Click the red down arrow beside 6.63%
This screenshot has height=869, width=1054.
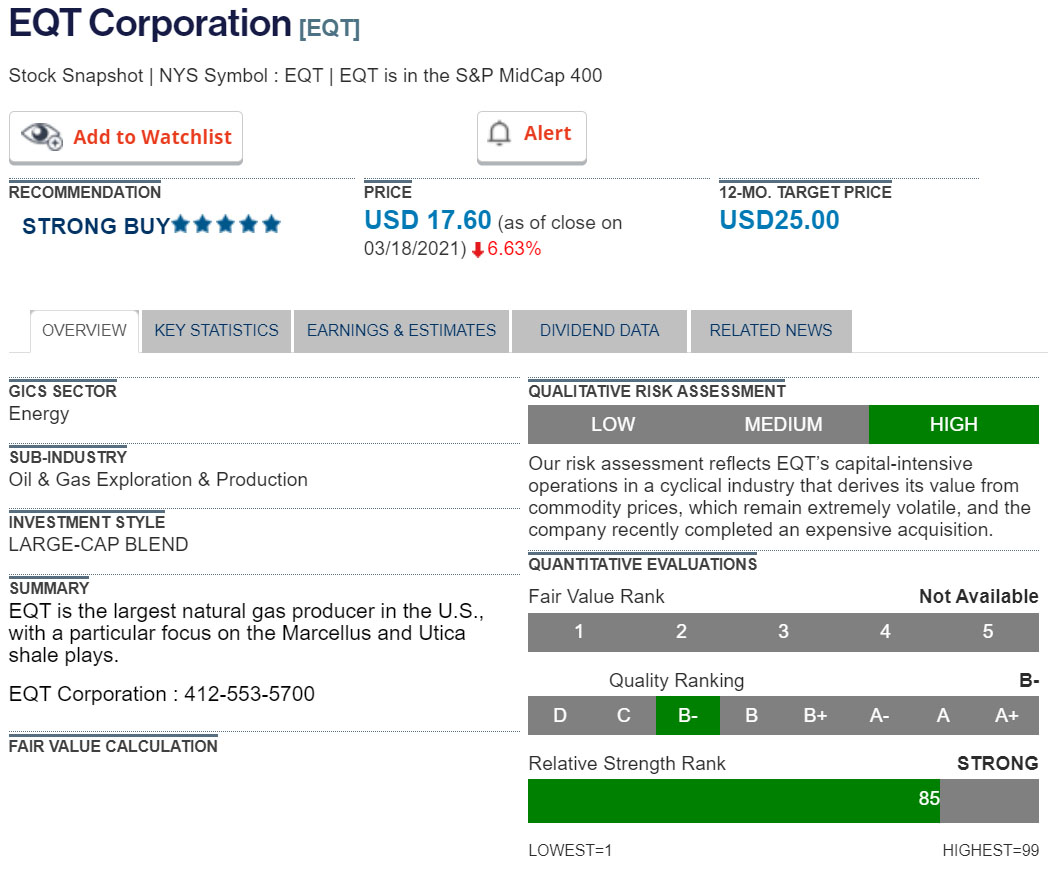tap(477, 250)
